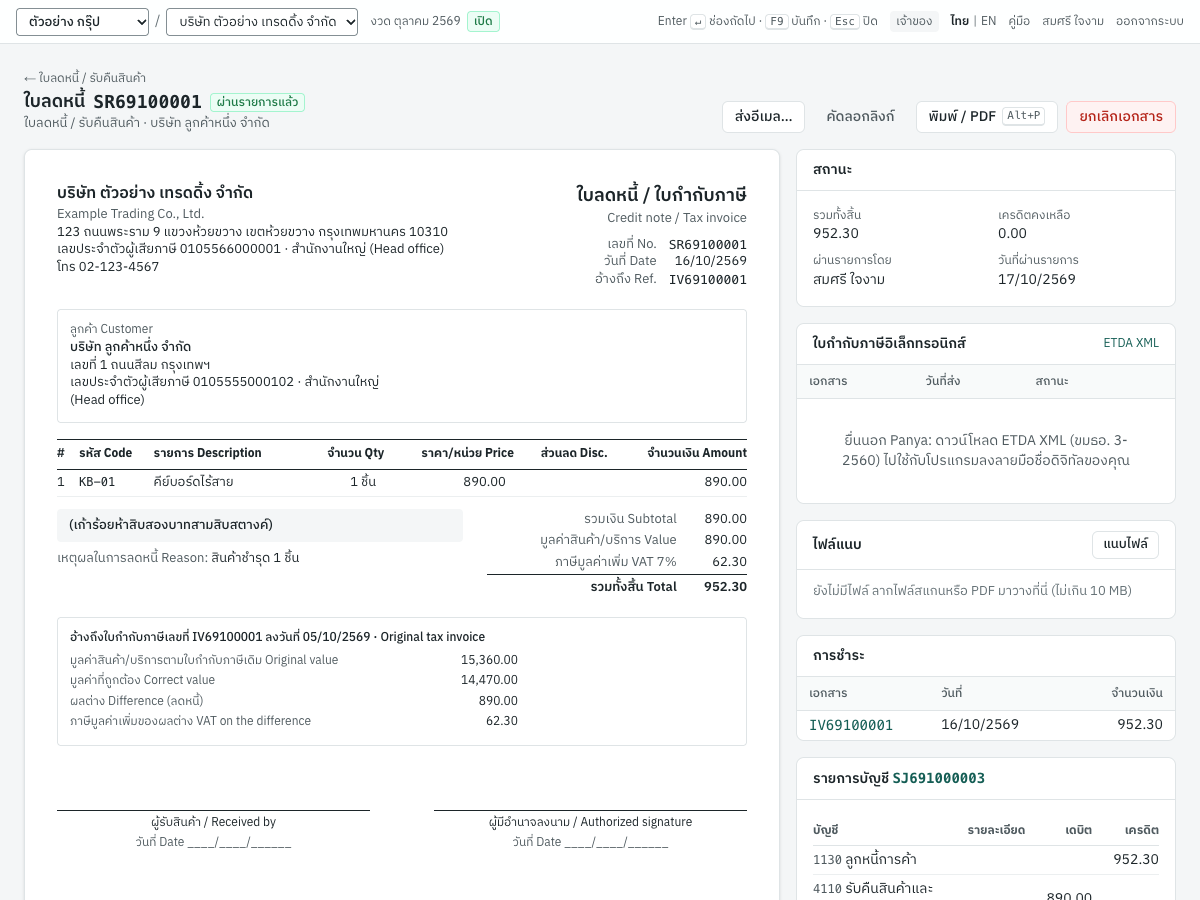The height and width of the screenshot is (900, 1200).
Task: Click the ไฟล์แนบ file drop area text
Action: pyautogui.click(x=972, y=591)
